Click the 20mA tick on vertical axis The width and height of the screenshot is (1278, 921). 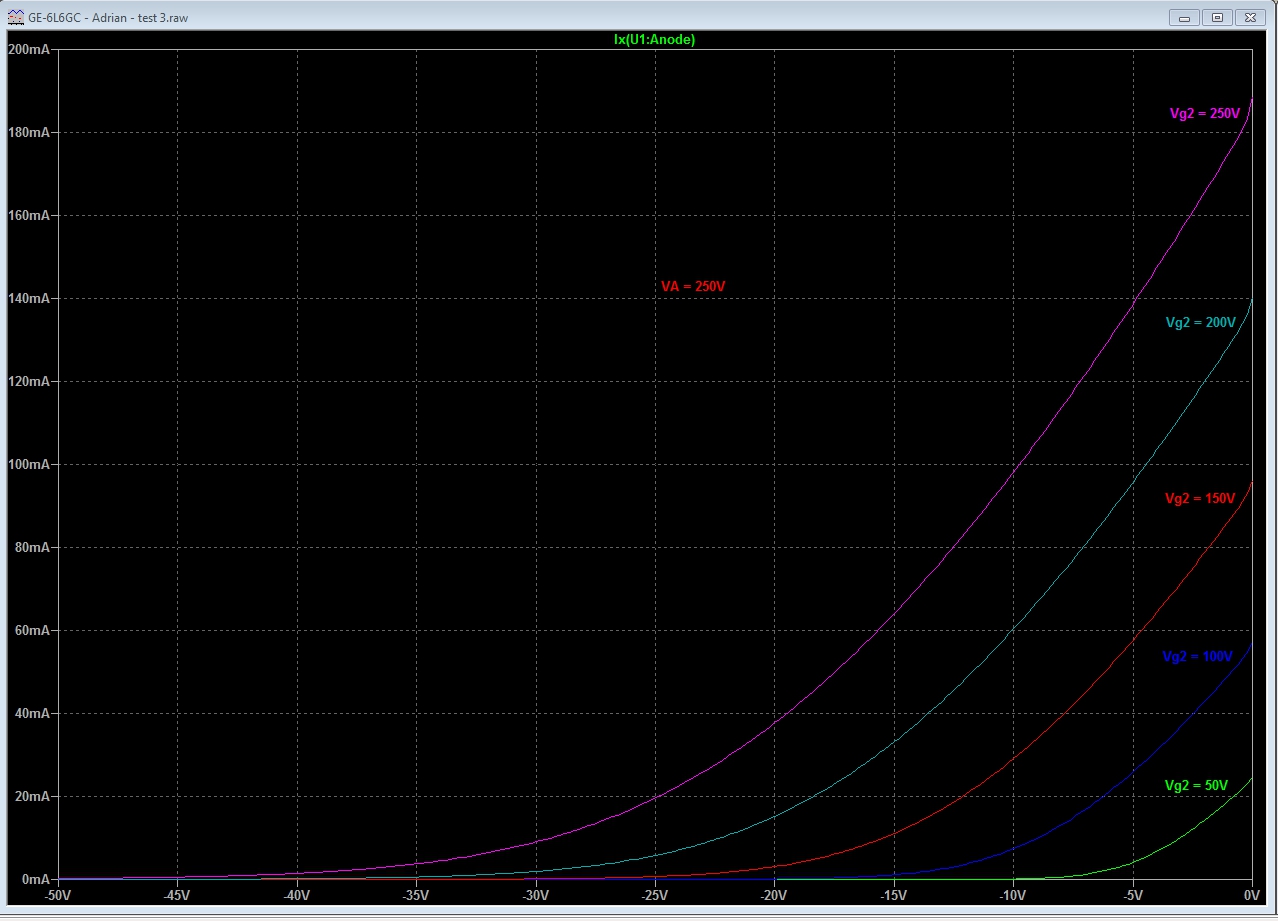click(32, 797)
